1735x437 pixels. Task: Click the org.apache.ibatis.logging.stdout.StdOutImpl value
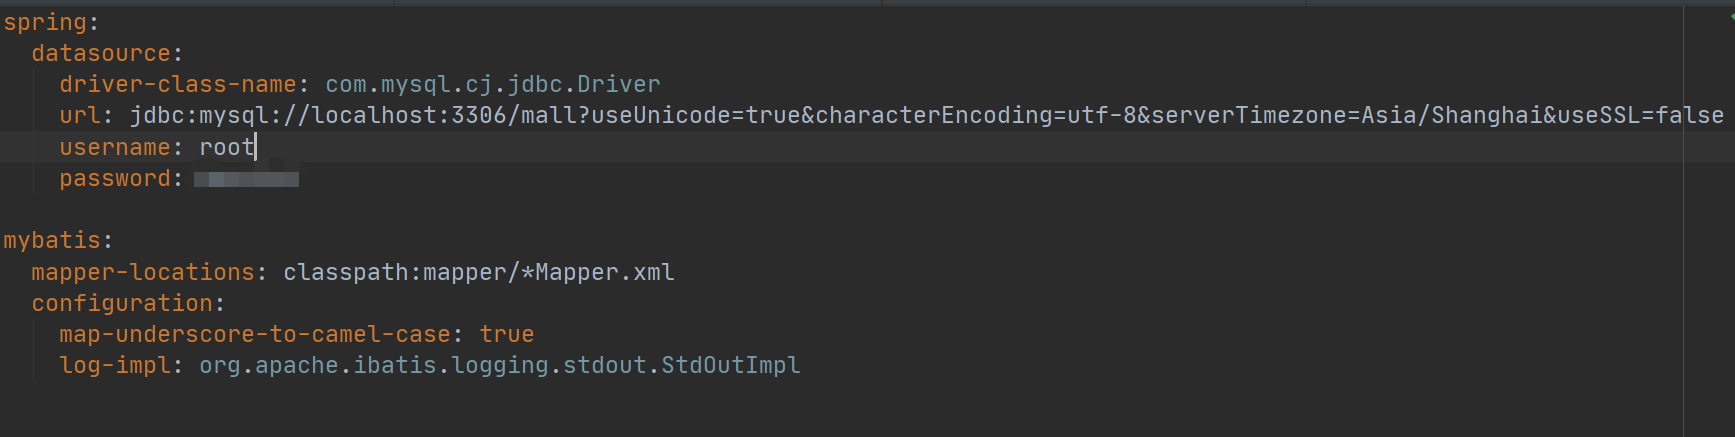click(499, 365)
